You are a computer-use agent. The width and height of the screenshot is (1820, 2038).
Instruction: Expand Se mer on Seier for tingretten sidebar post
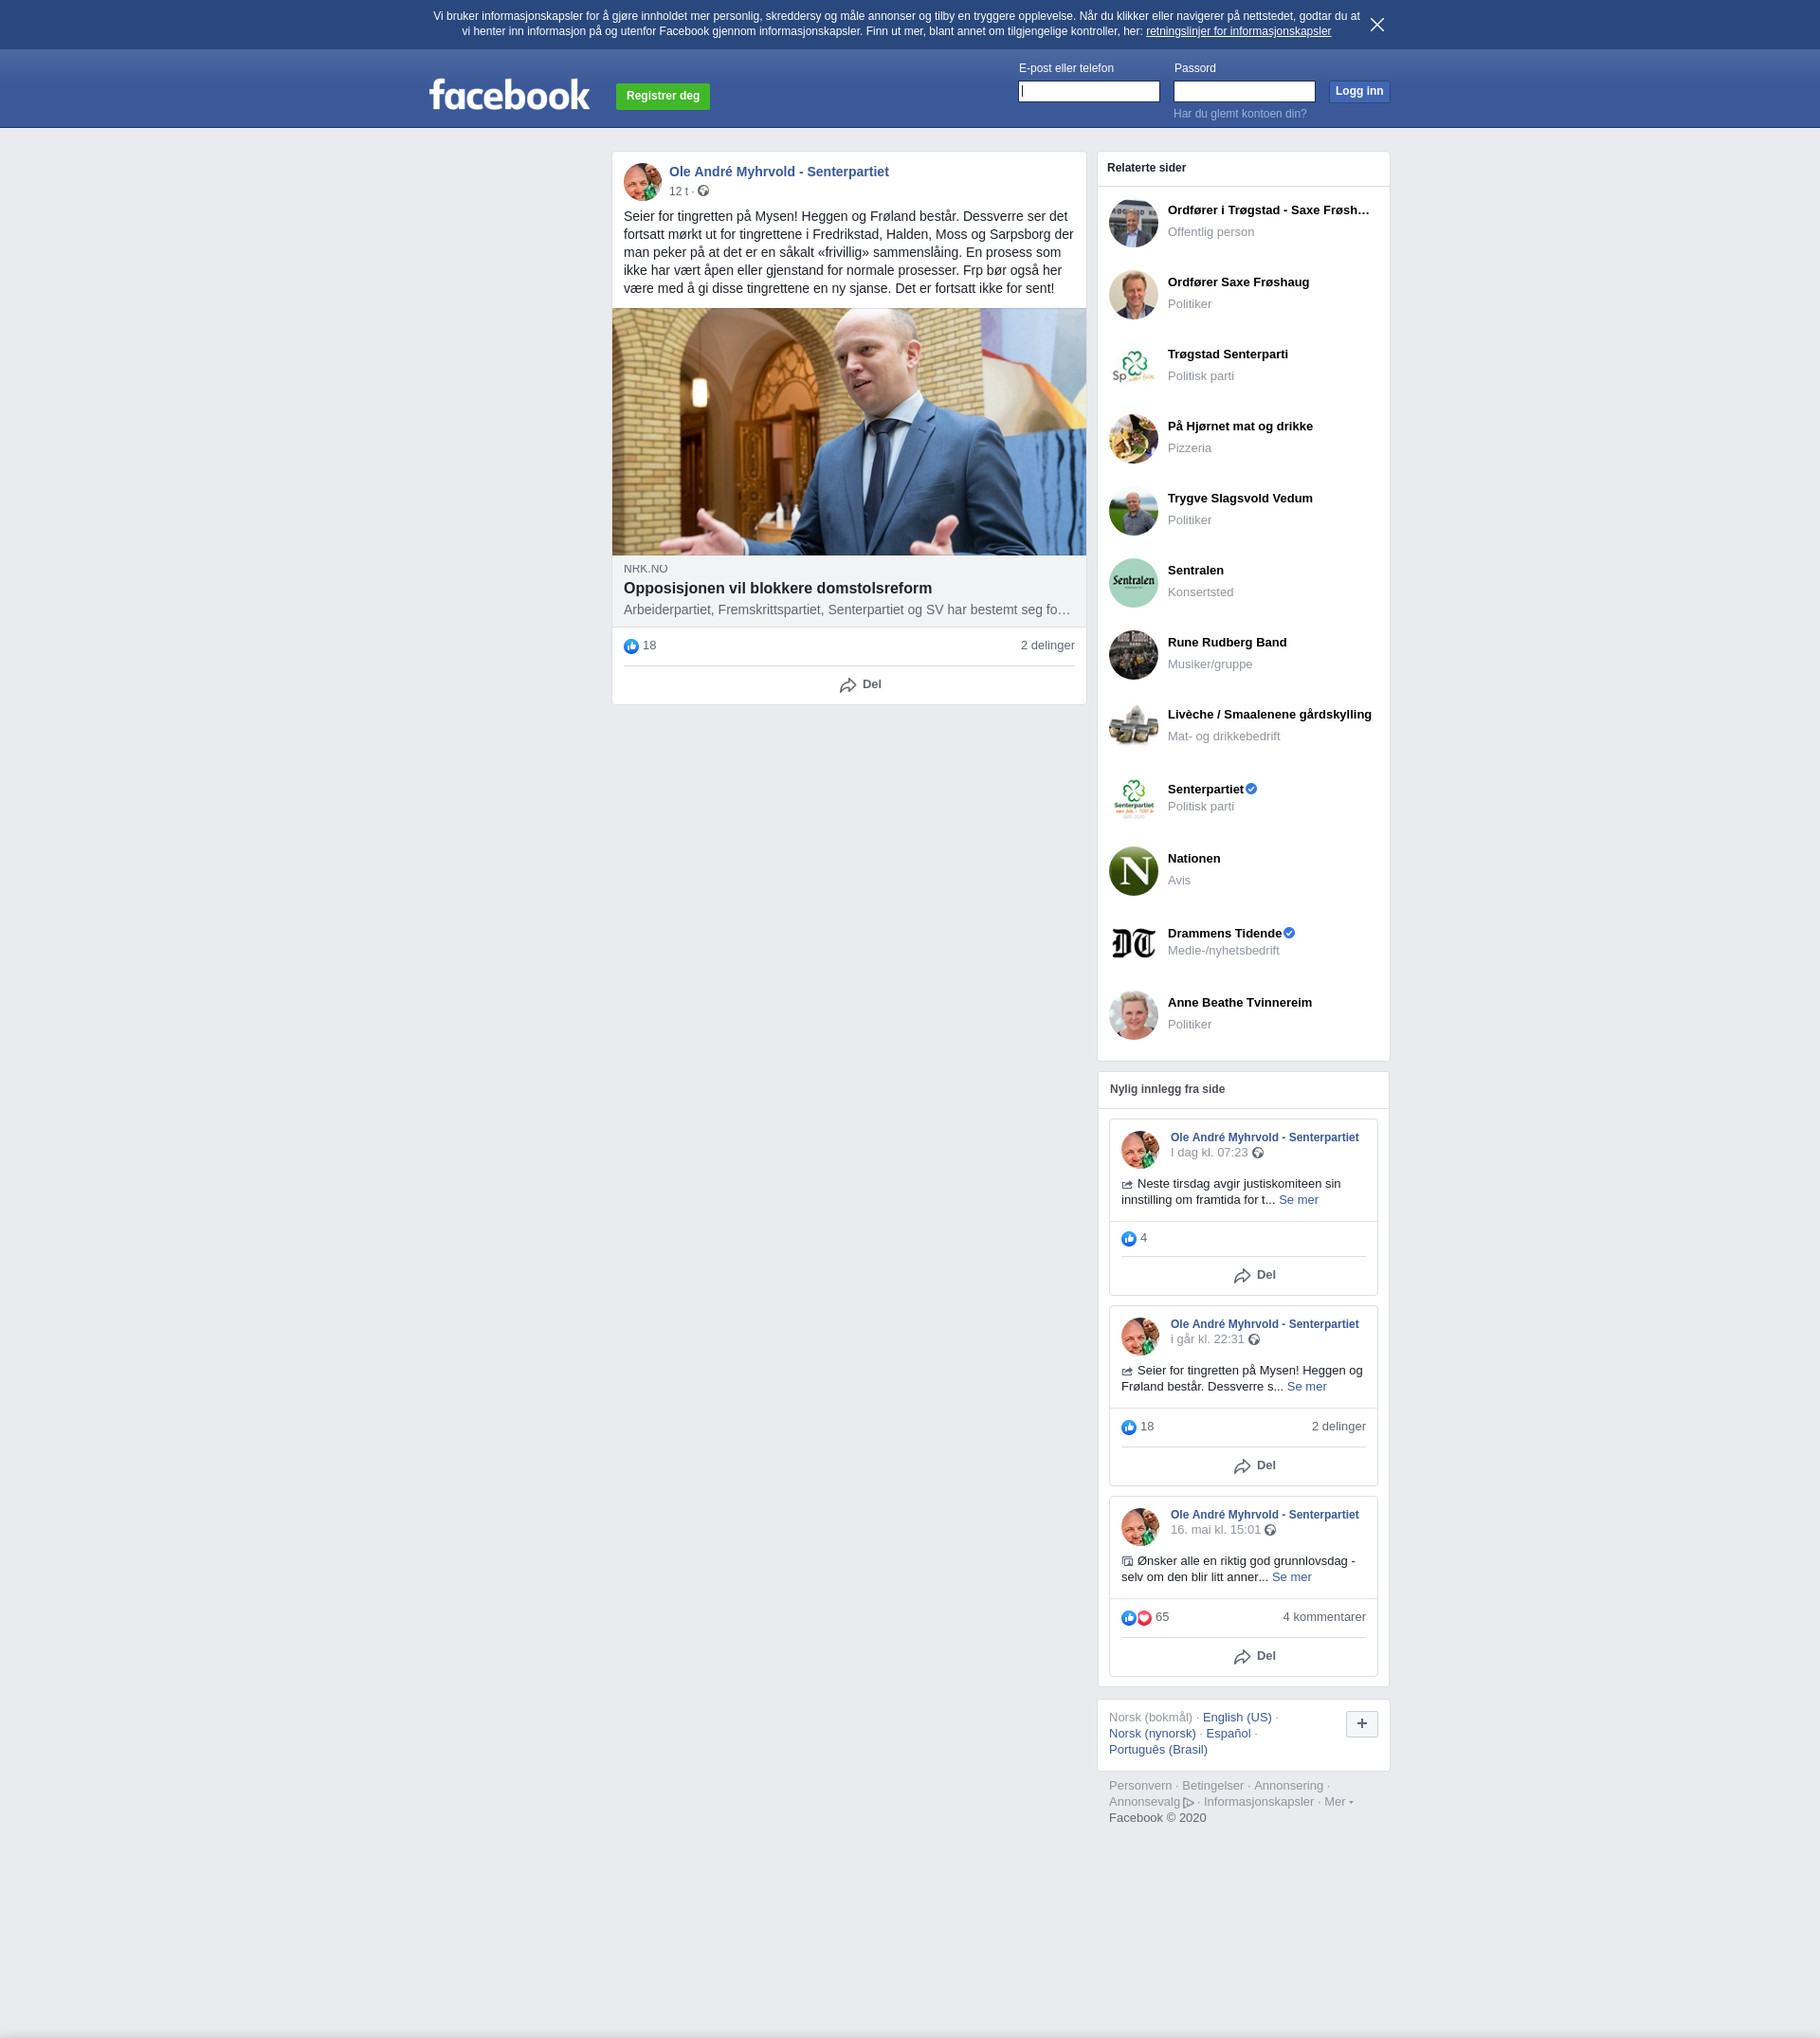(1306, 1387)
